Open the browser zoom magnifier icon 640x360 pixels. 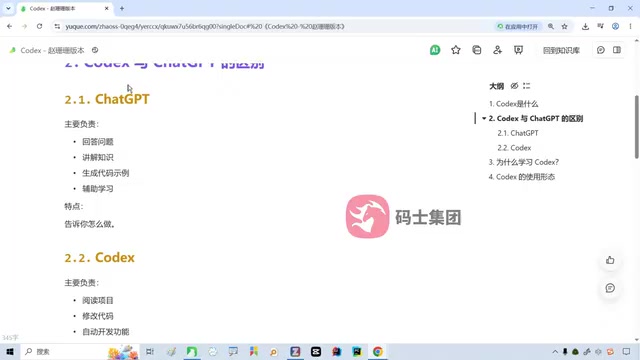pos(551,27)
